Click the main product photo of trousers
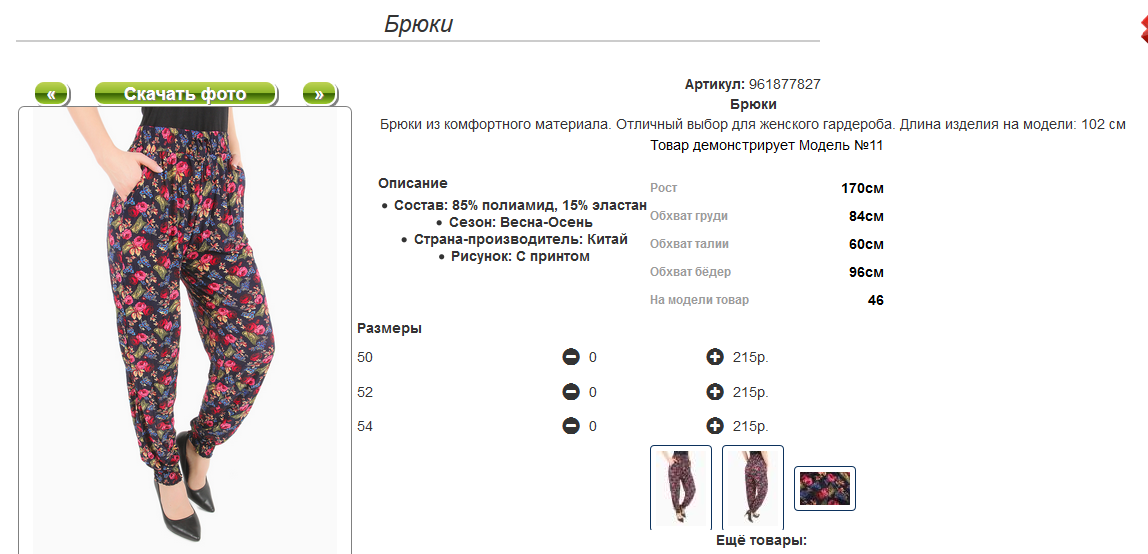 click(185, 330)
